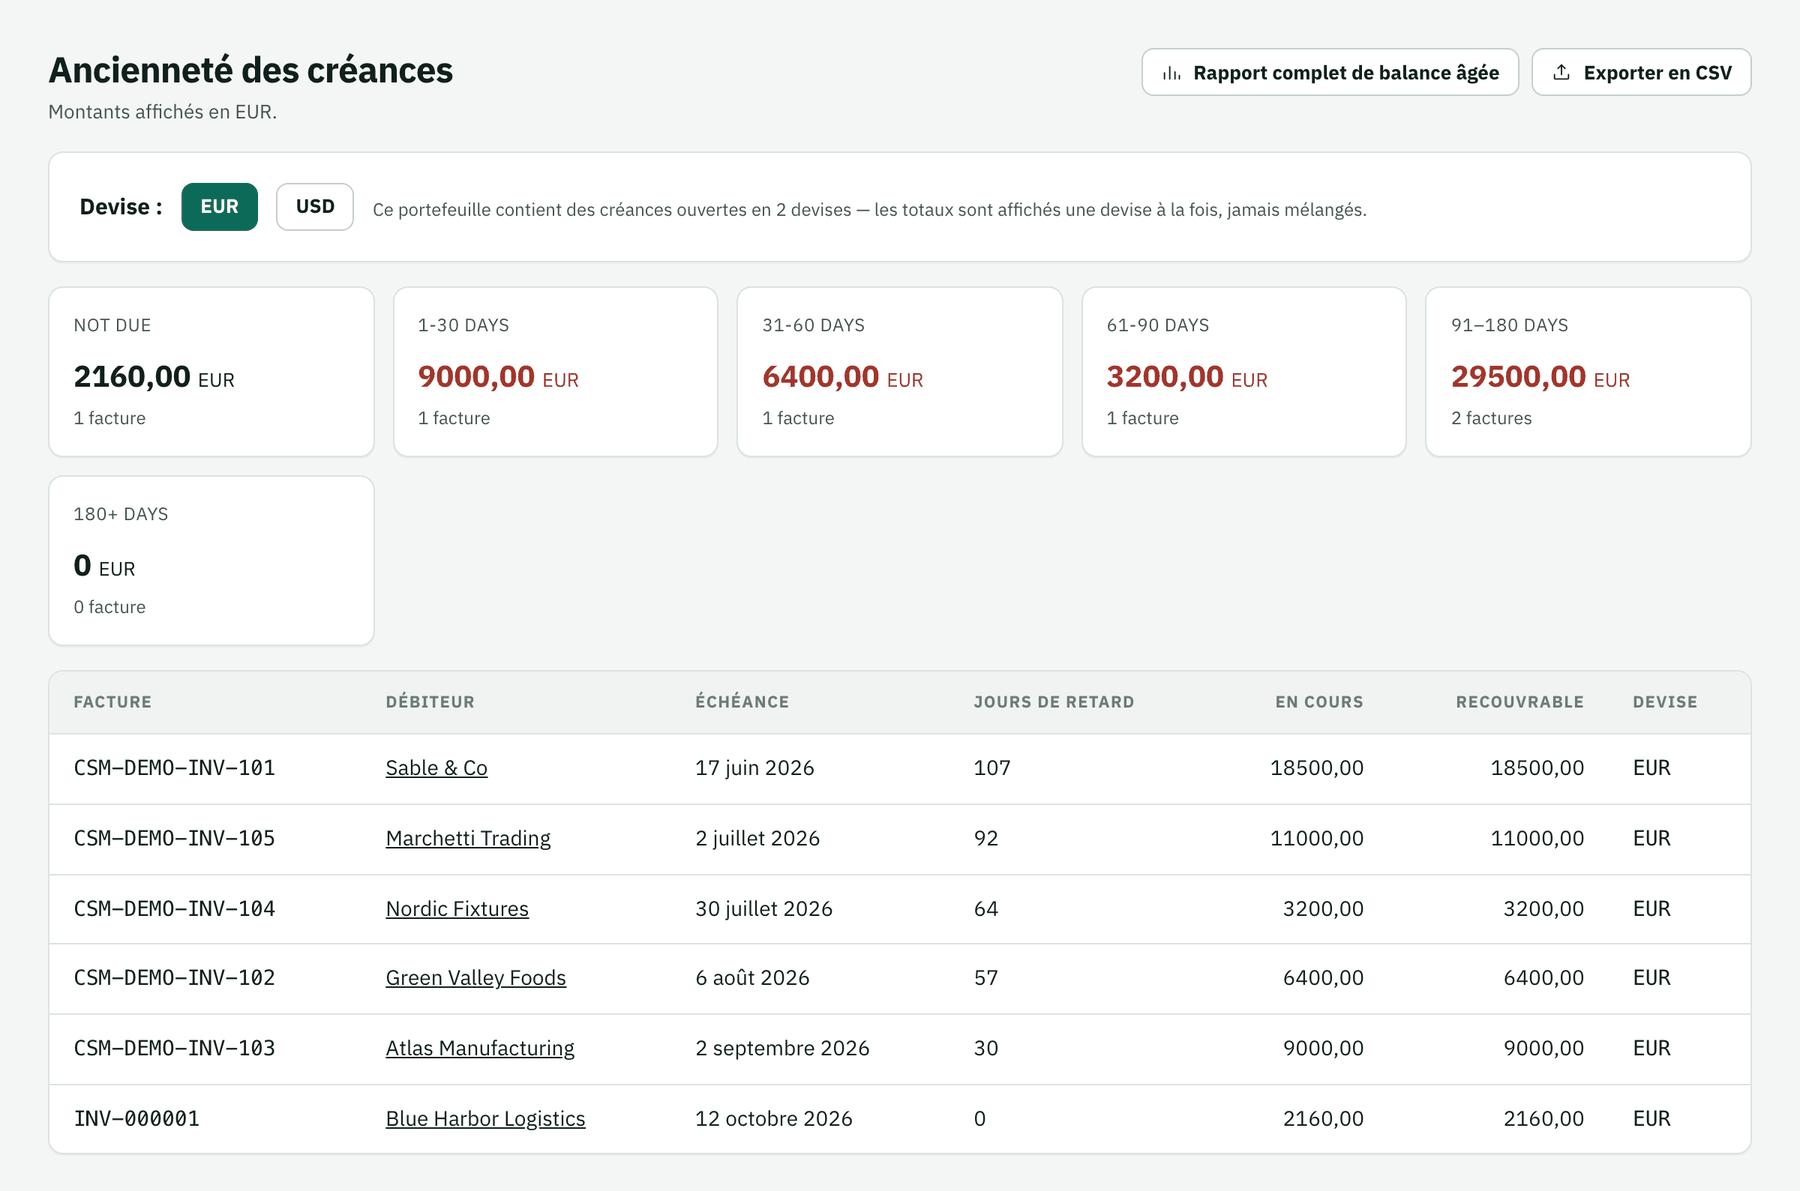The height and width of the screenshot is (1191, 1800).
Task: Click the 180+ DAYS empty card
Action: tap(211, 561)
